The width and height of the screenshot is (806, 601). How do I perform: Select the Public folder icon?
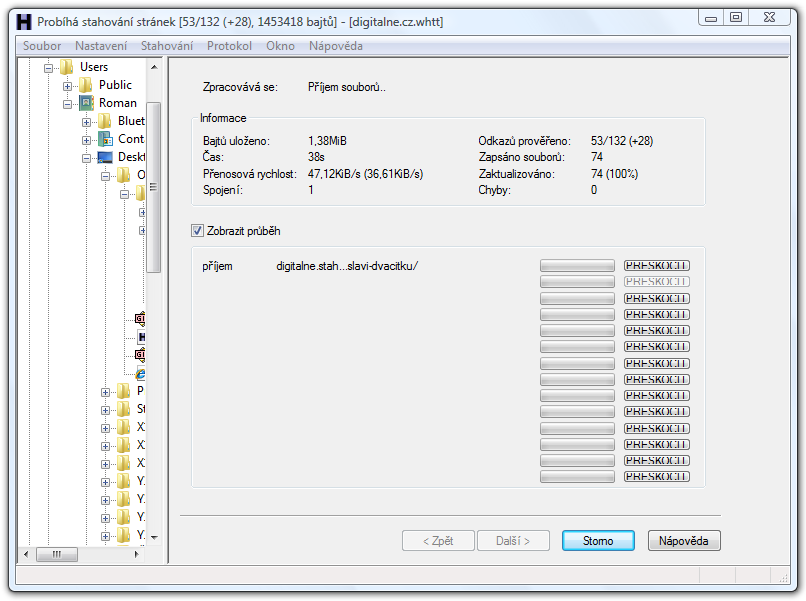pos(86,85)
